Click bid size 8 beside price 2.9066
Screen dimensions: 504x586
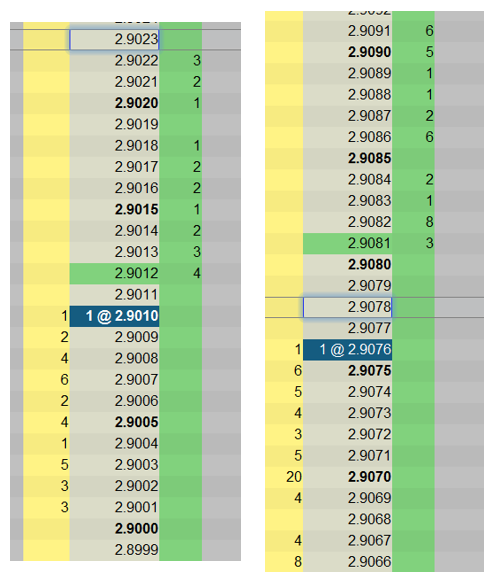pos(298,562)
